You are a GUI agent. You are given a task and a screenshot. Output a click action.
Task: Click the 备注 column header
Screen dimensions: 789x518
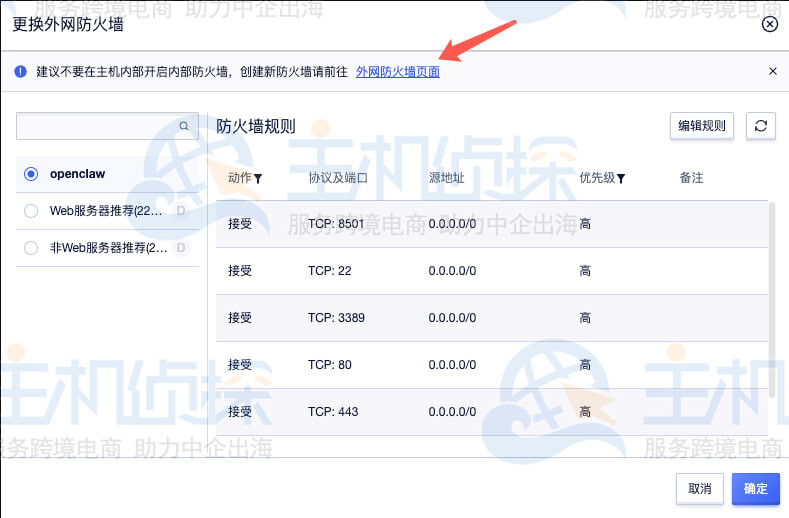pos(691,178)
